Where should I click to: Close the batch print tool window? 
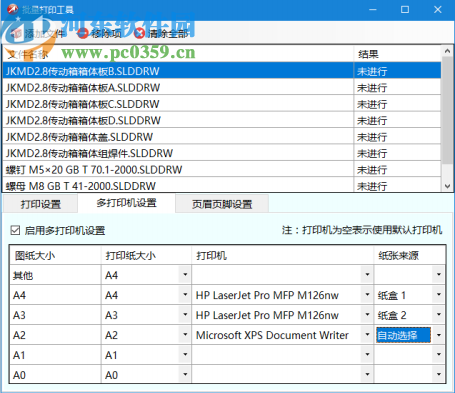coord(438,9)
